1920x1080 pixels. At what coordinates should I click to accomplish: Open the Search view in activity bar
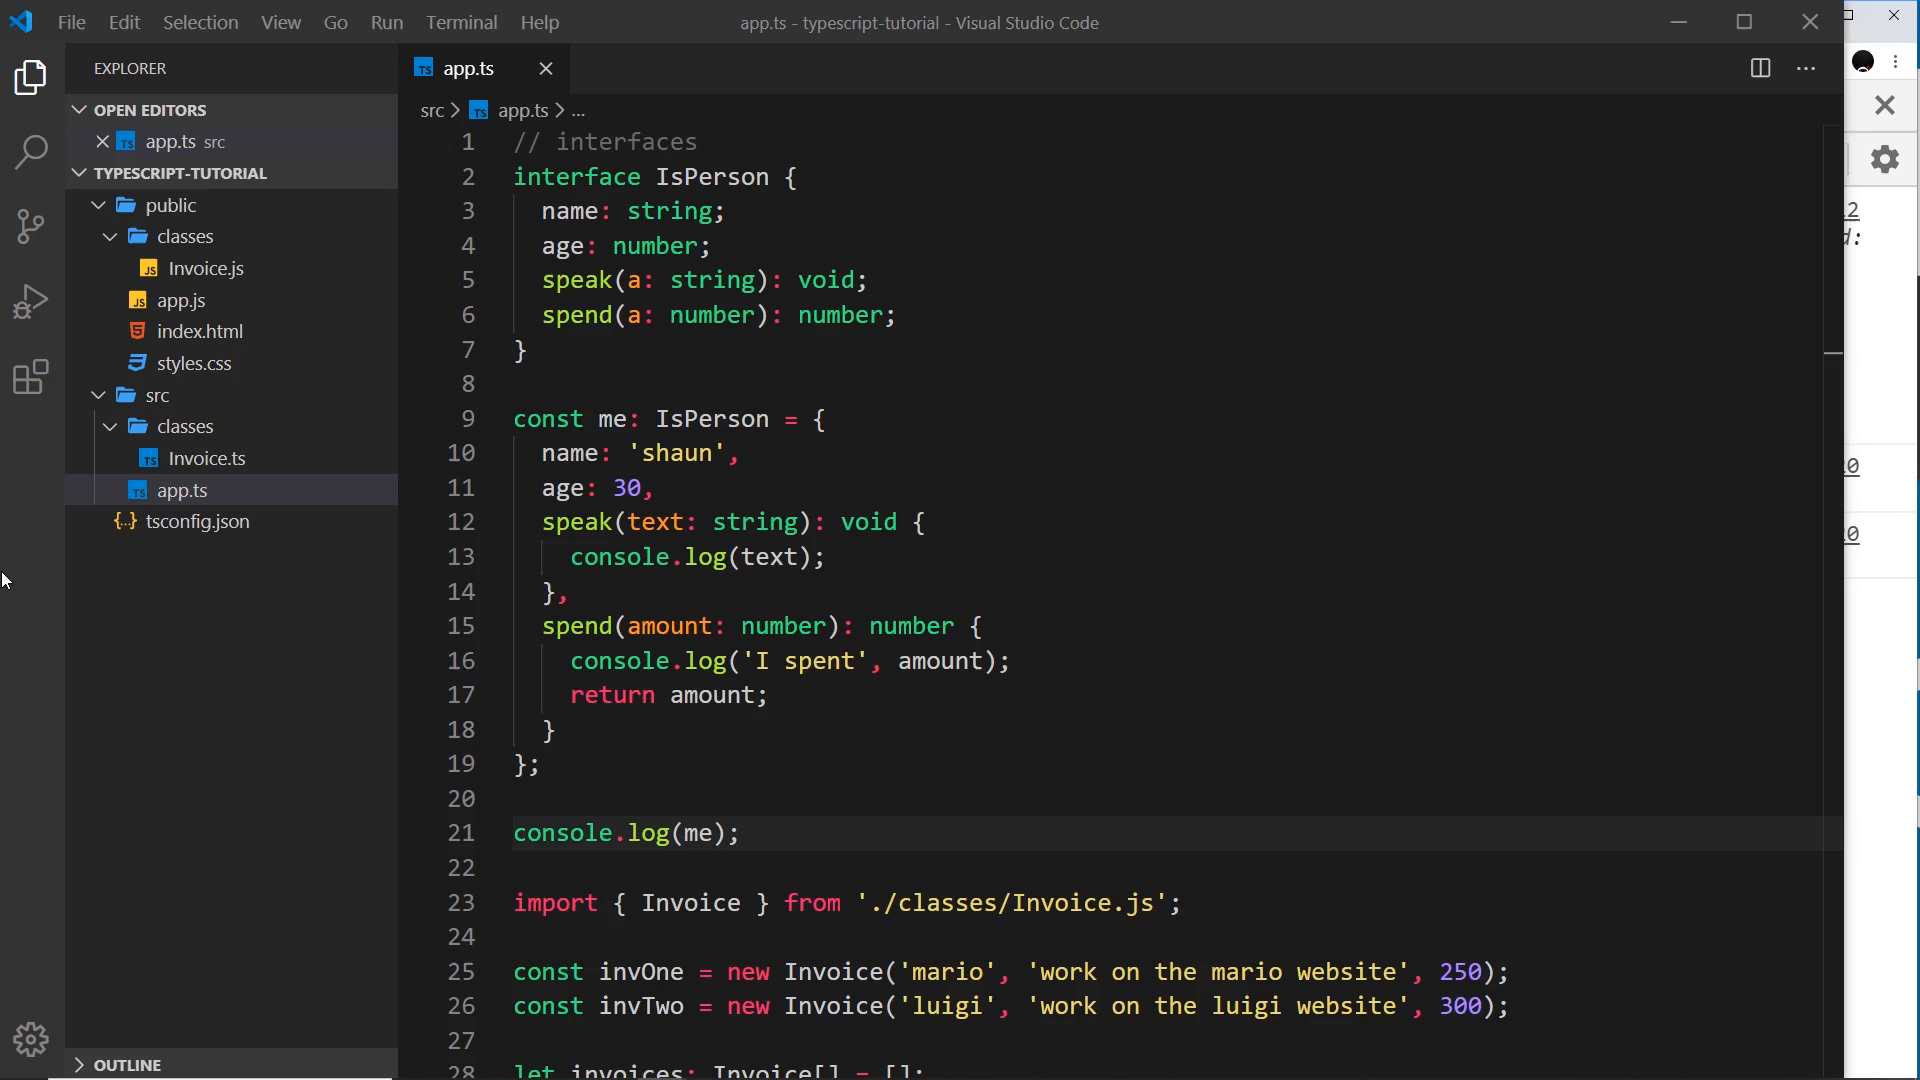tap(31, 152)
